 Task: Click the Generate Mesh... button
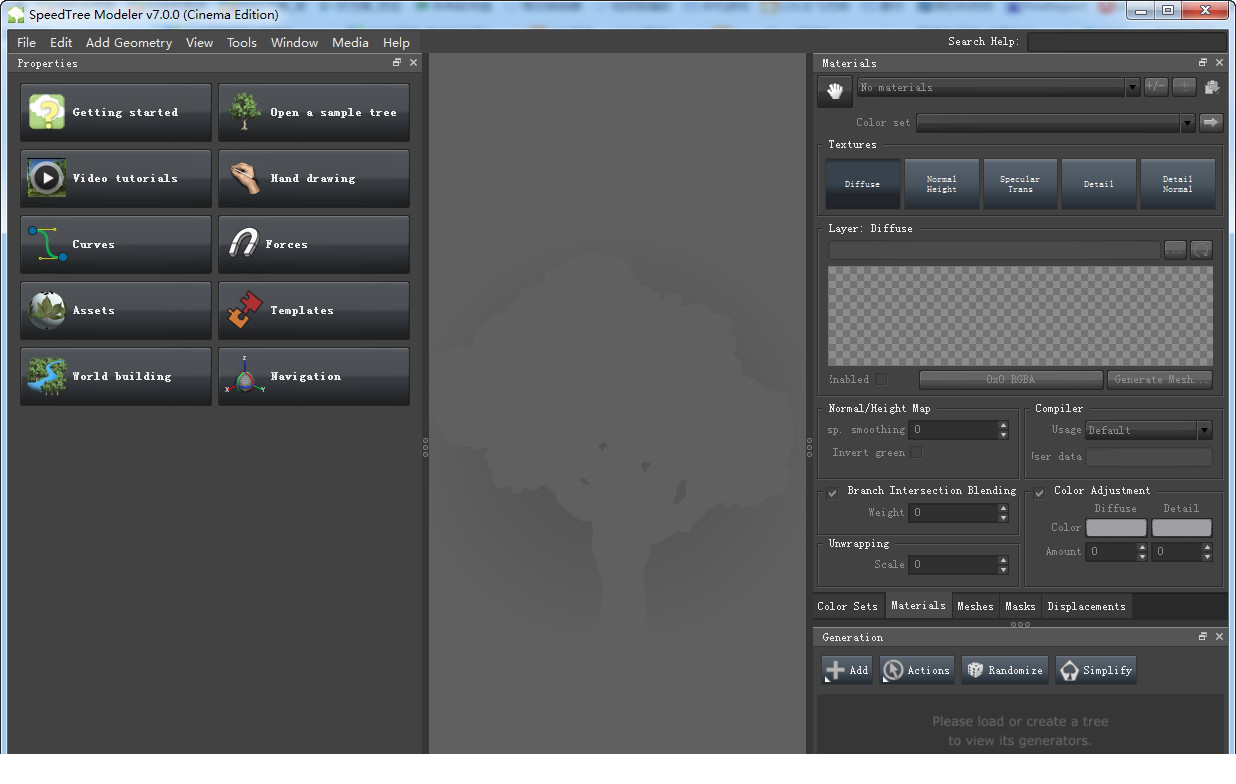(x=1160, y=379)
